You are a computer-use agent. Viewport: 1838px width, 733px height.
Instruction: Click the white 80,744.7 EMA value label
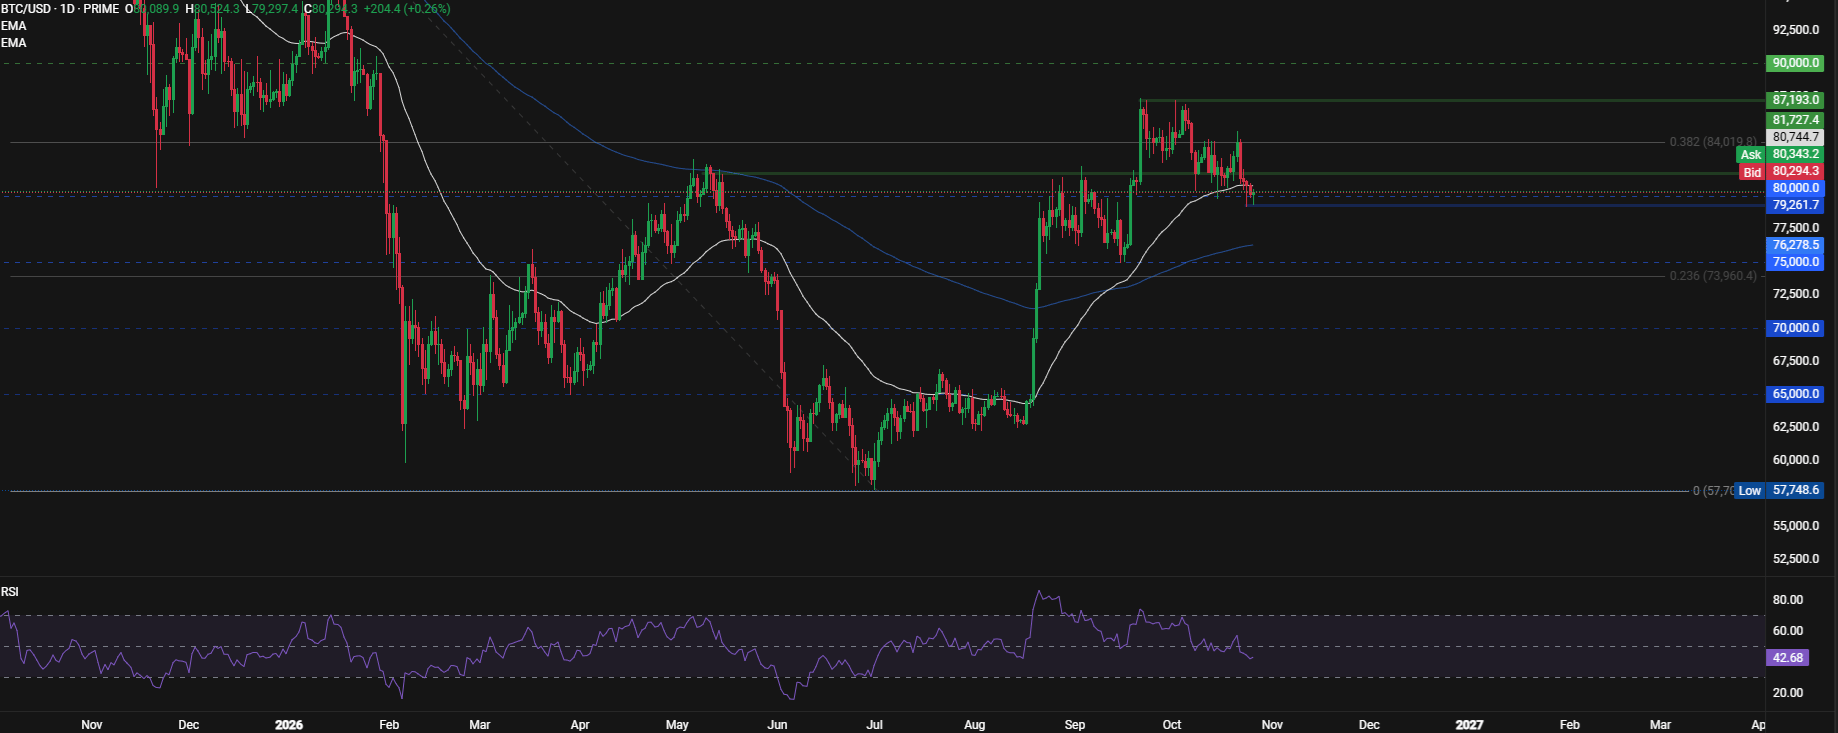[x=1795, y=137]
